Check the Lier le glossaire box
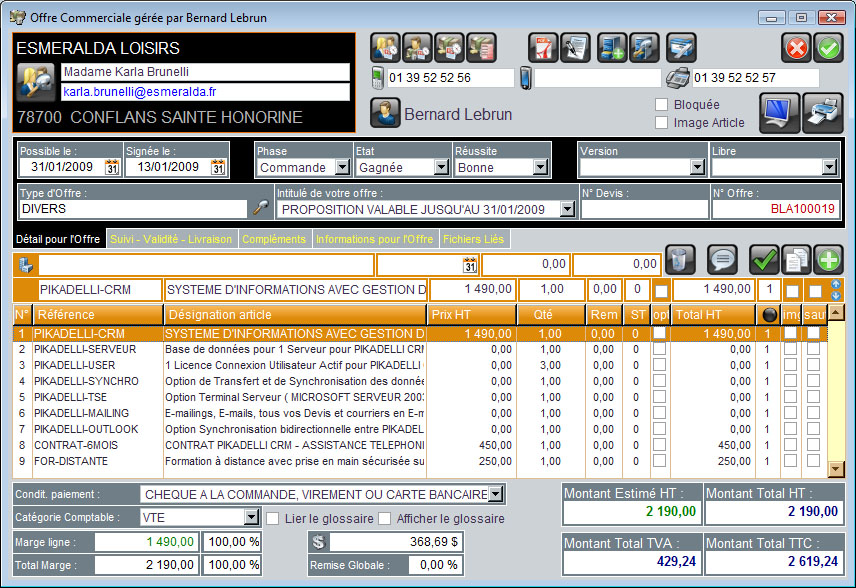Screen dimensions: 856x588 (x=273, y=518)
